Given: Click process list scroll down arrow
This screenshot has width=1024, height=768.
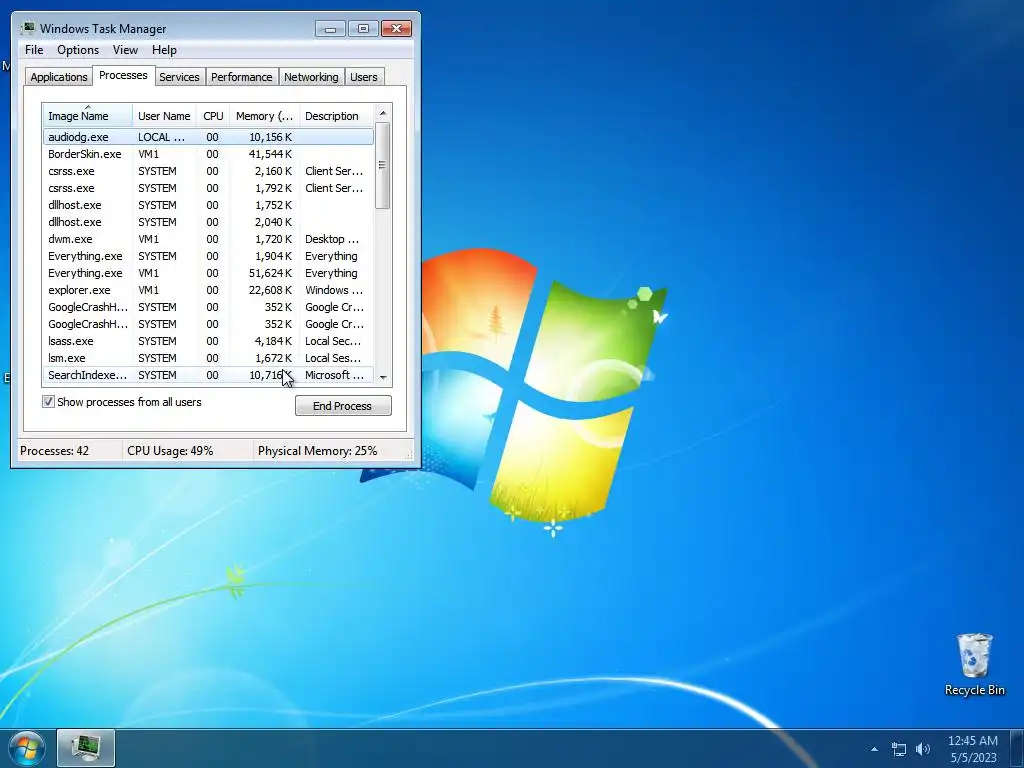Looking at the screenshot, I should 383,377.
